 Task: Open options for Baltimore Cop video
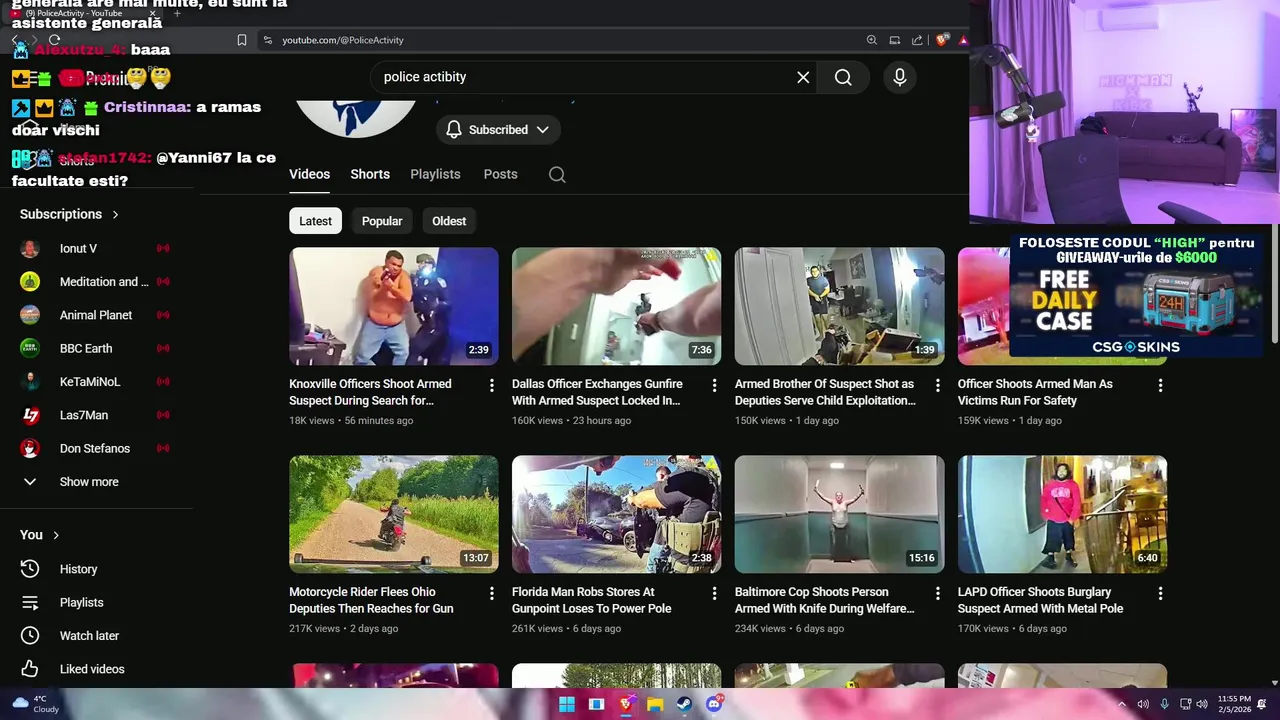[x=937, y=593]
